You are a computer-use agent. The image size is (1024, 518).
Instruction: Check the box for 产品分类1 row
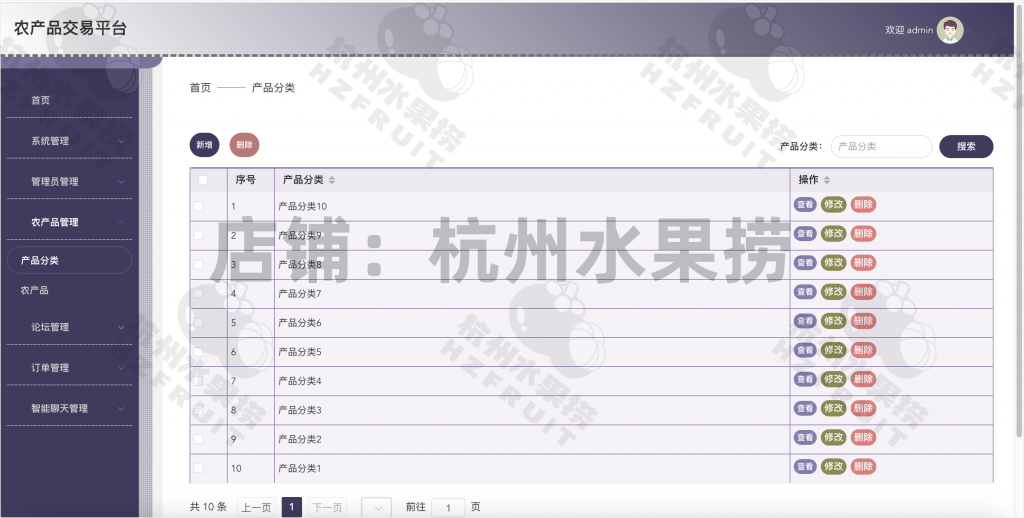[199, 468]
